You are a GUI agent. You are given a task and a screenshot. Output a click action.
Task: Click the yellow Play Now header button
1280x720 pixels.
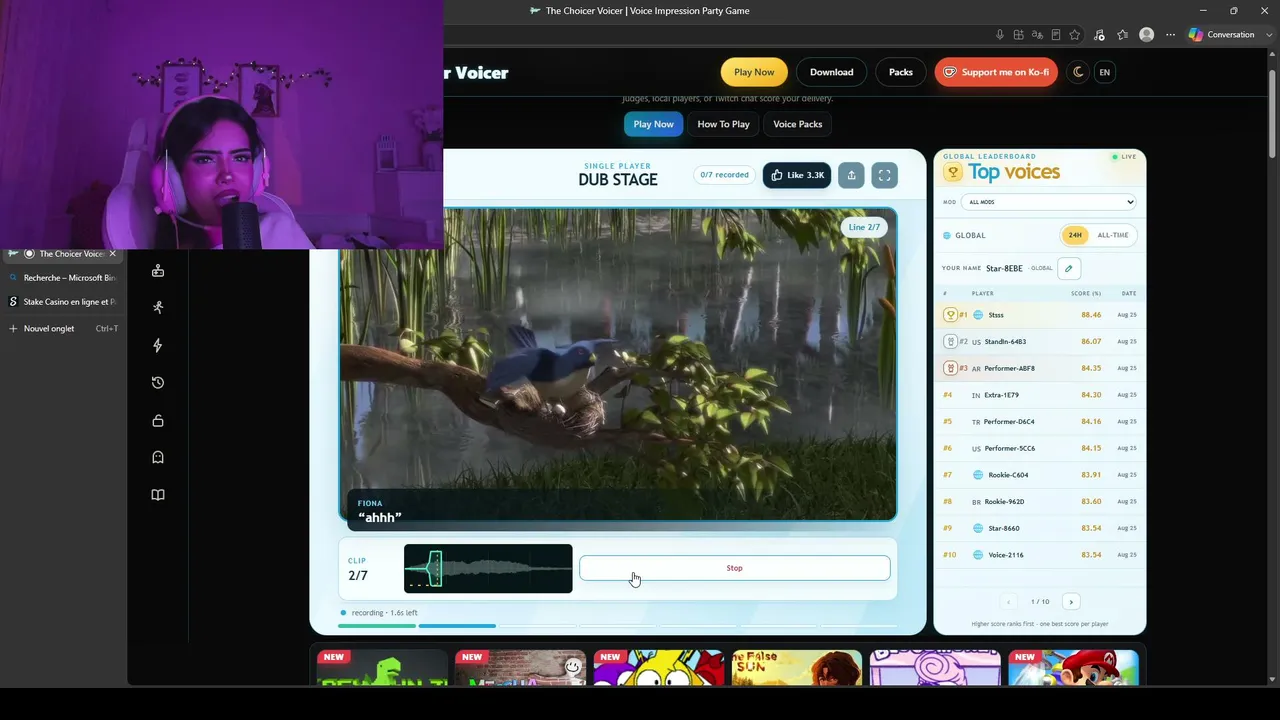point(754,72)
